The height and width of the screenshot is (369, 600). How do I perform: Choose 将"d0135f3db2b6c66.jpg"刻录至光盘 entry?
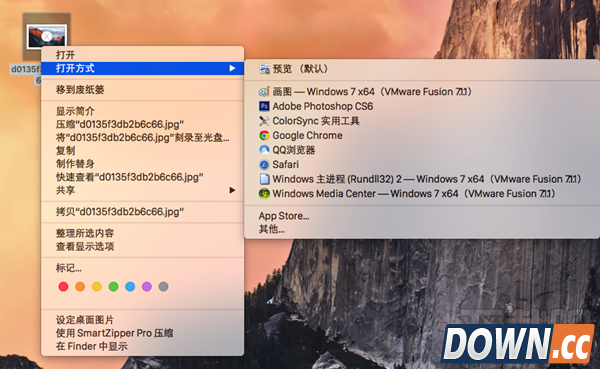coord(142,137)
